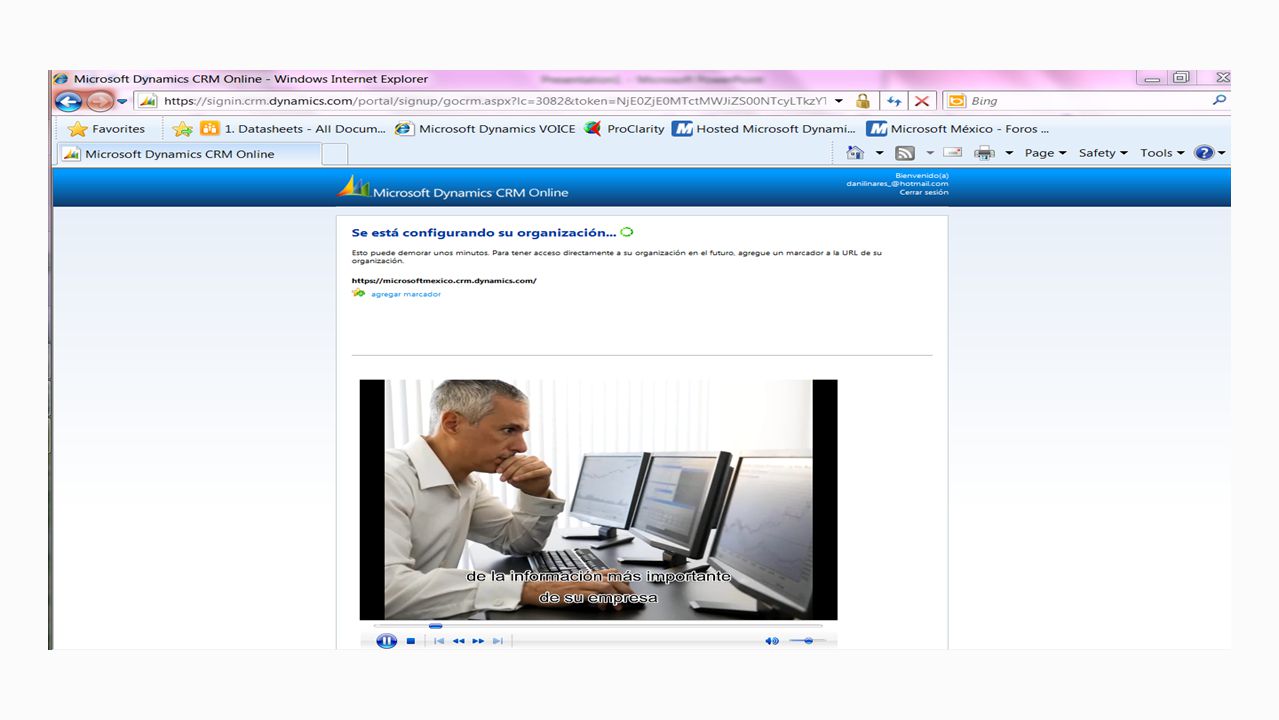Image resolution: width=1279 pixels, height=720 pixels.
Task: Click the video frame of the man
Action: [598, 499]
